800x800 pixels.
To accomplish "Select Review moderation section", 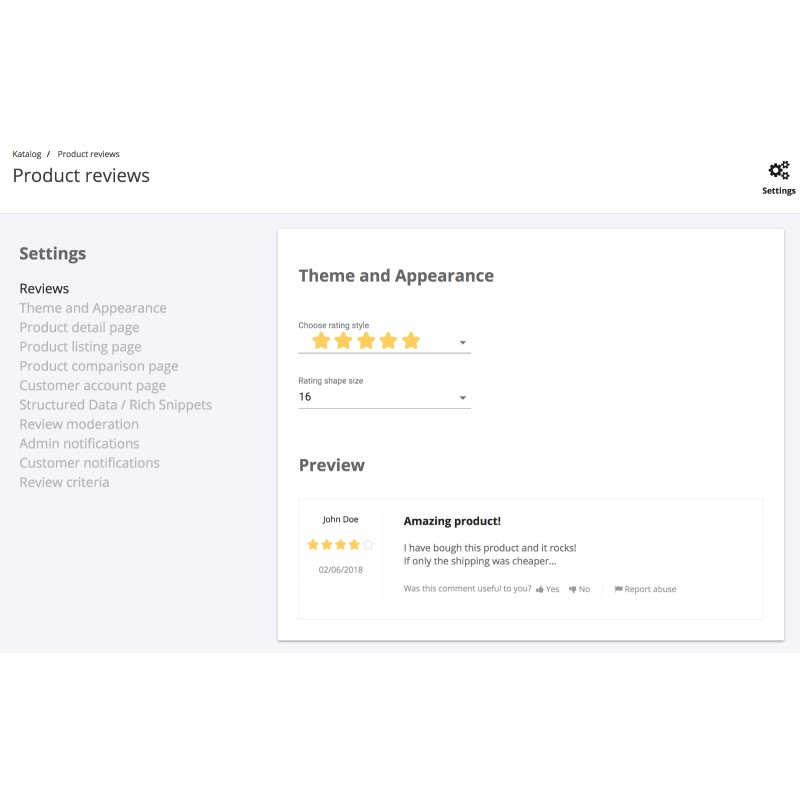I will 80,424.
